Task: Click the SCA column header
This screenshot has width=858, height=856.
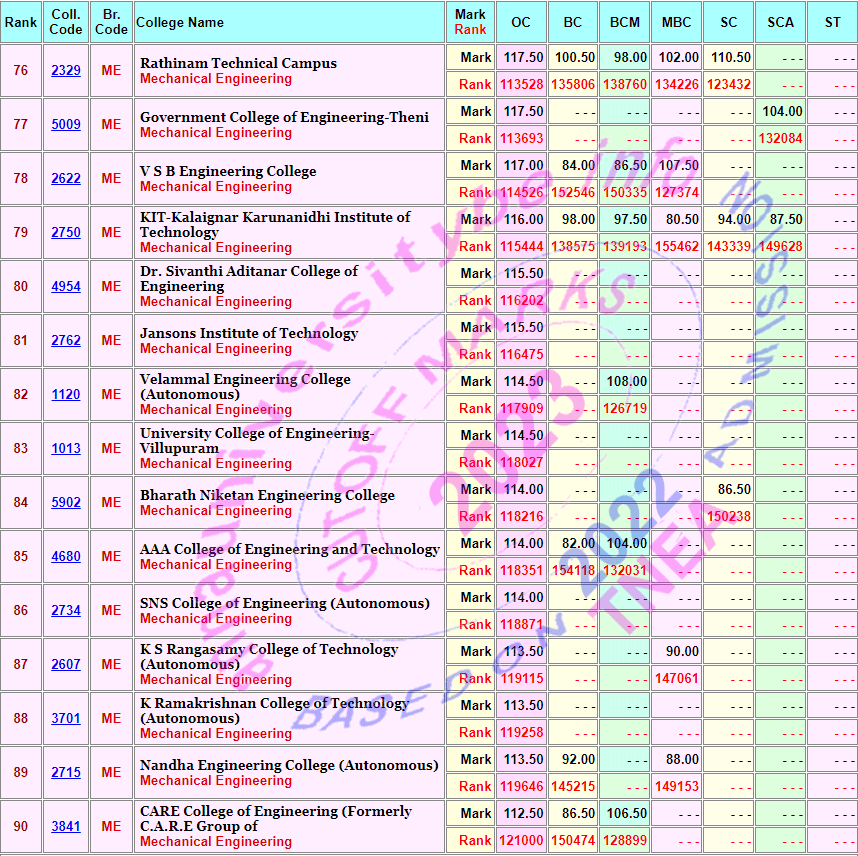Action: [780, 22]
